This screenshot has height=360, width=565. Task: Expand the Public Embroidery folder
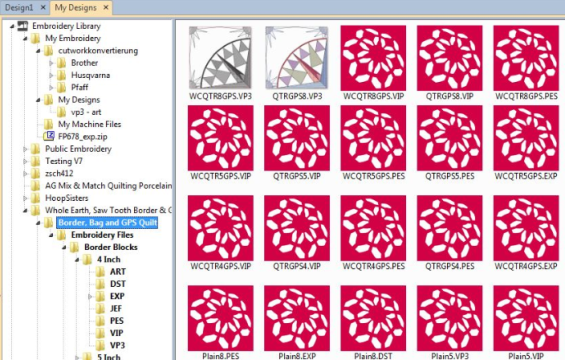25,149
